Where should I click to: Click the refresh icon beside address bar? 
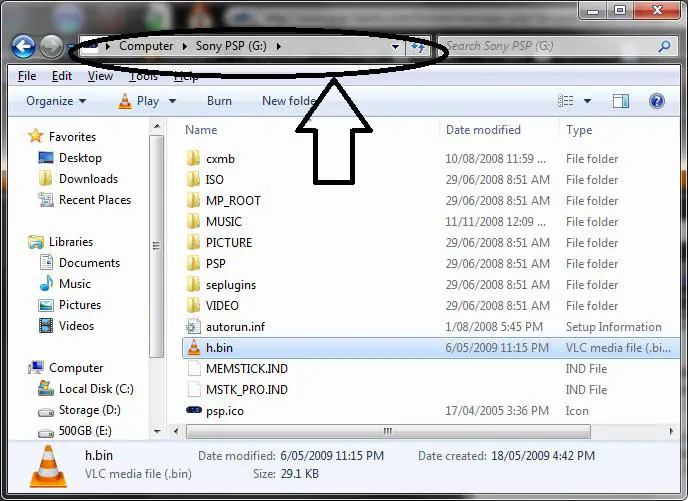418,47
